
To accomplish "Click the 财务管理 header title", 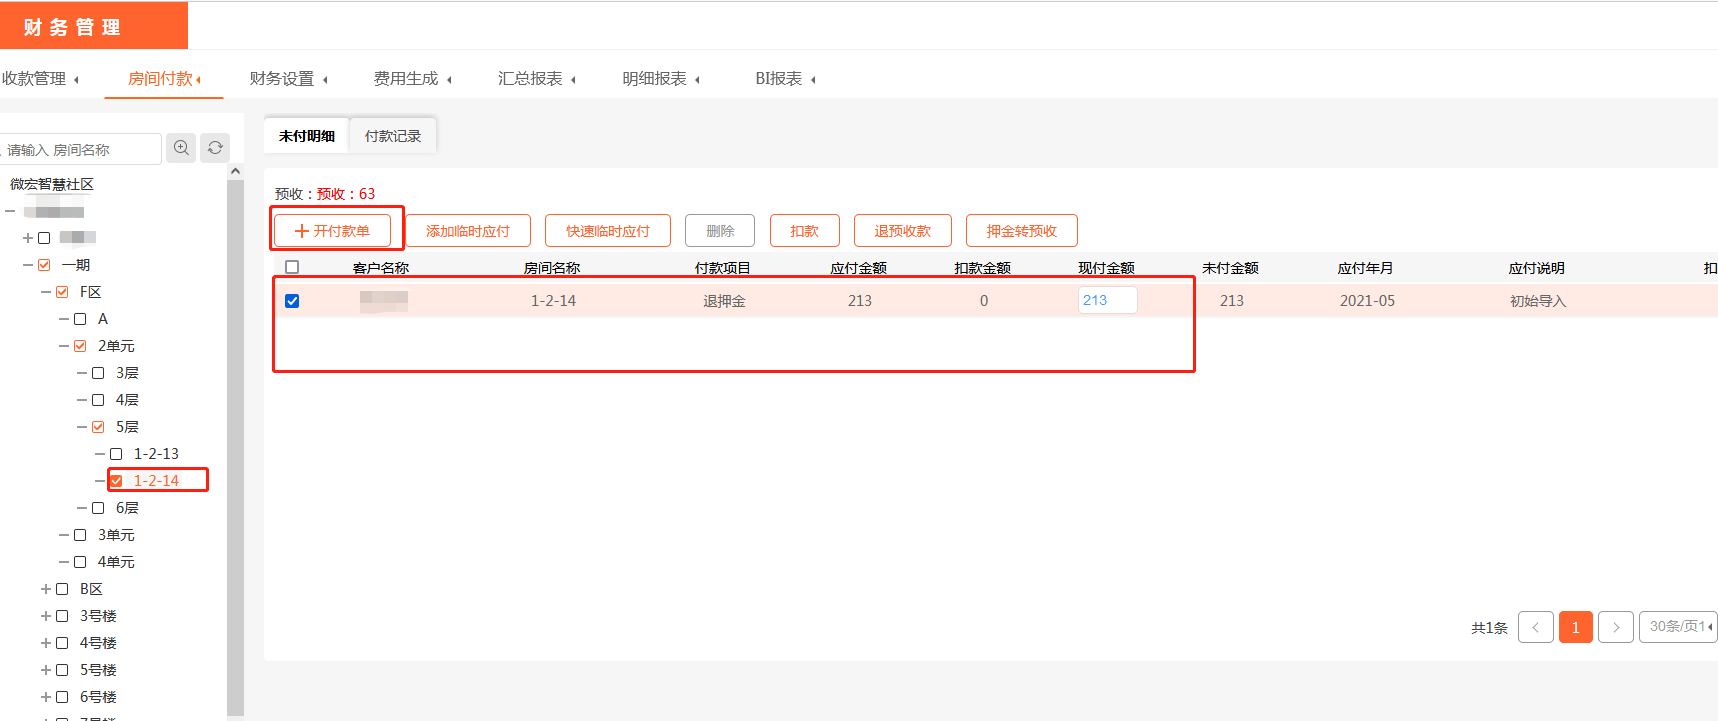I will 72,27.
